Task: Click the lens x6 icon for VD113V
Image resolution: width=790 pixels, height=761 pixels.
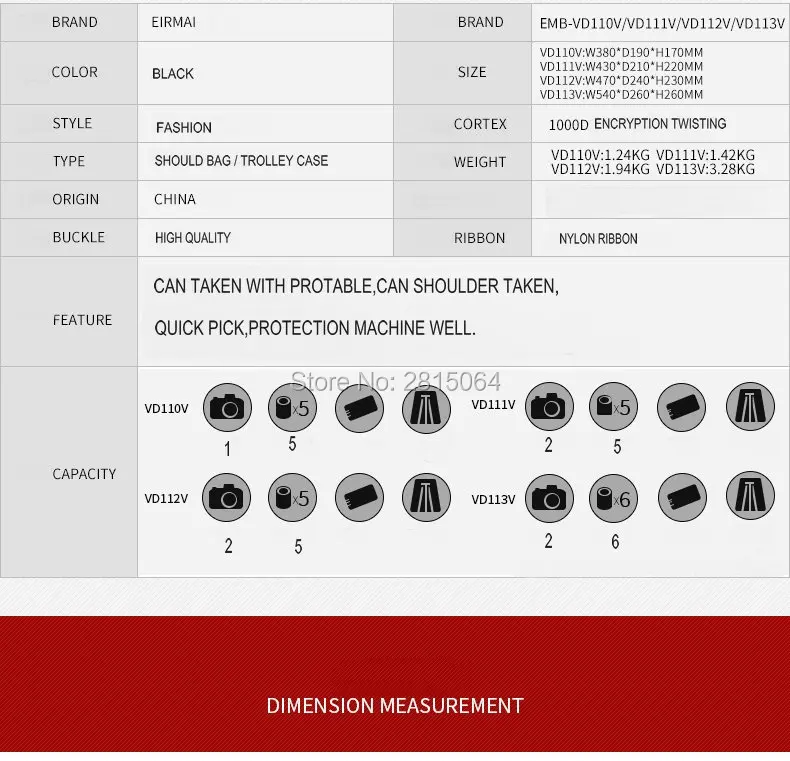Action: pyautogui.click(x=613, y=498)
